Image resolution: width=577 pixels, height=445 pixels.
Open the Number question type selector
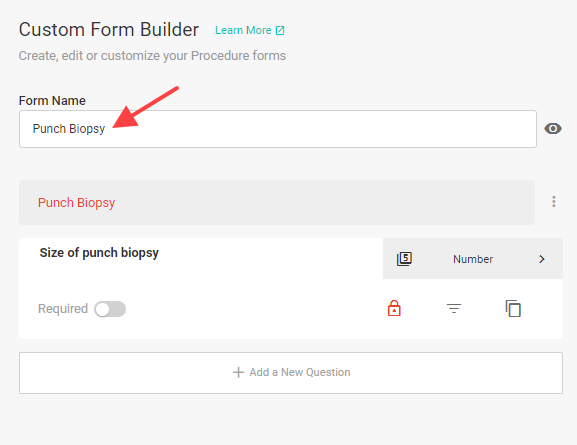pyautogui.click(x=473, y=259)
